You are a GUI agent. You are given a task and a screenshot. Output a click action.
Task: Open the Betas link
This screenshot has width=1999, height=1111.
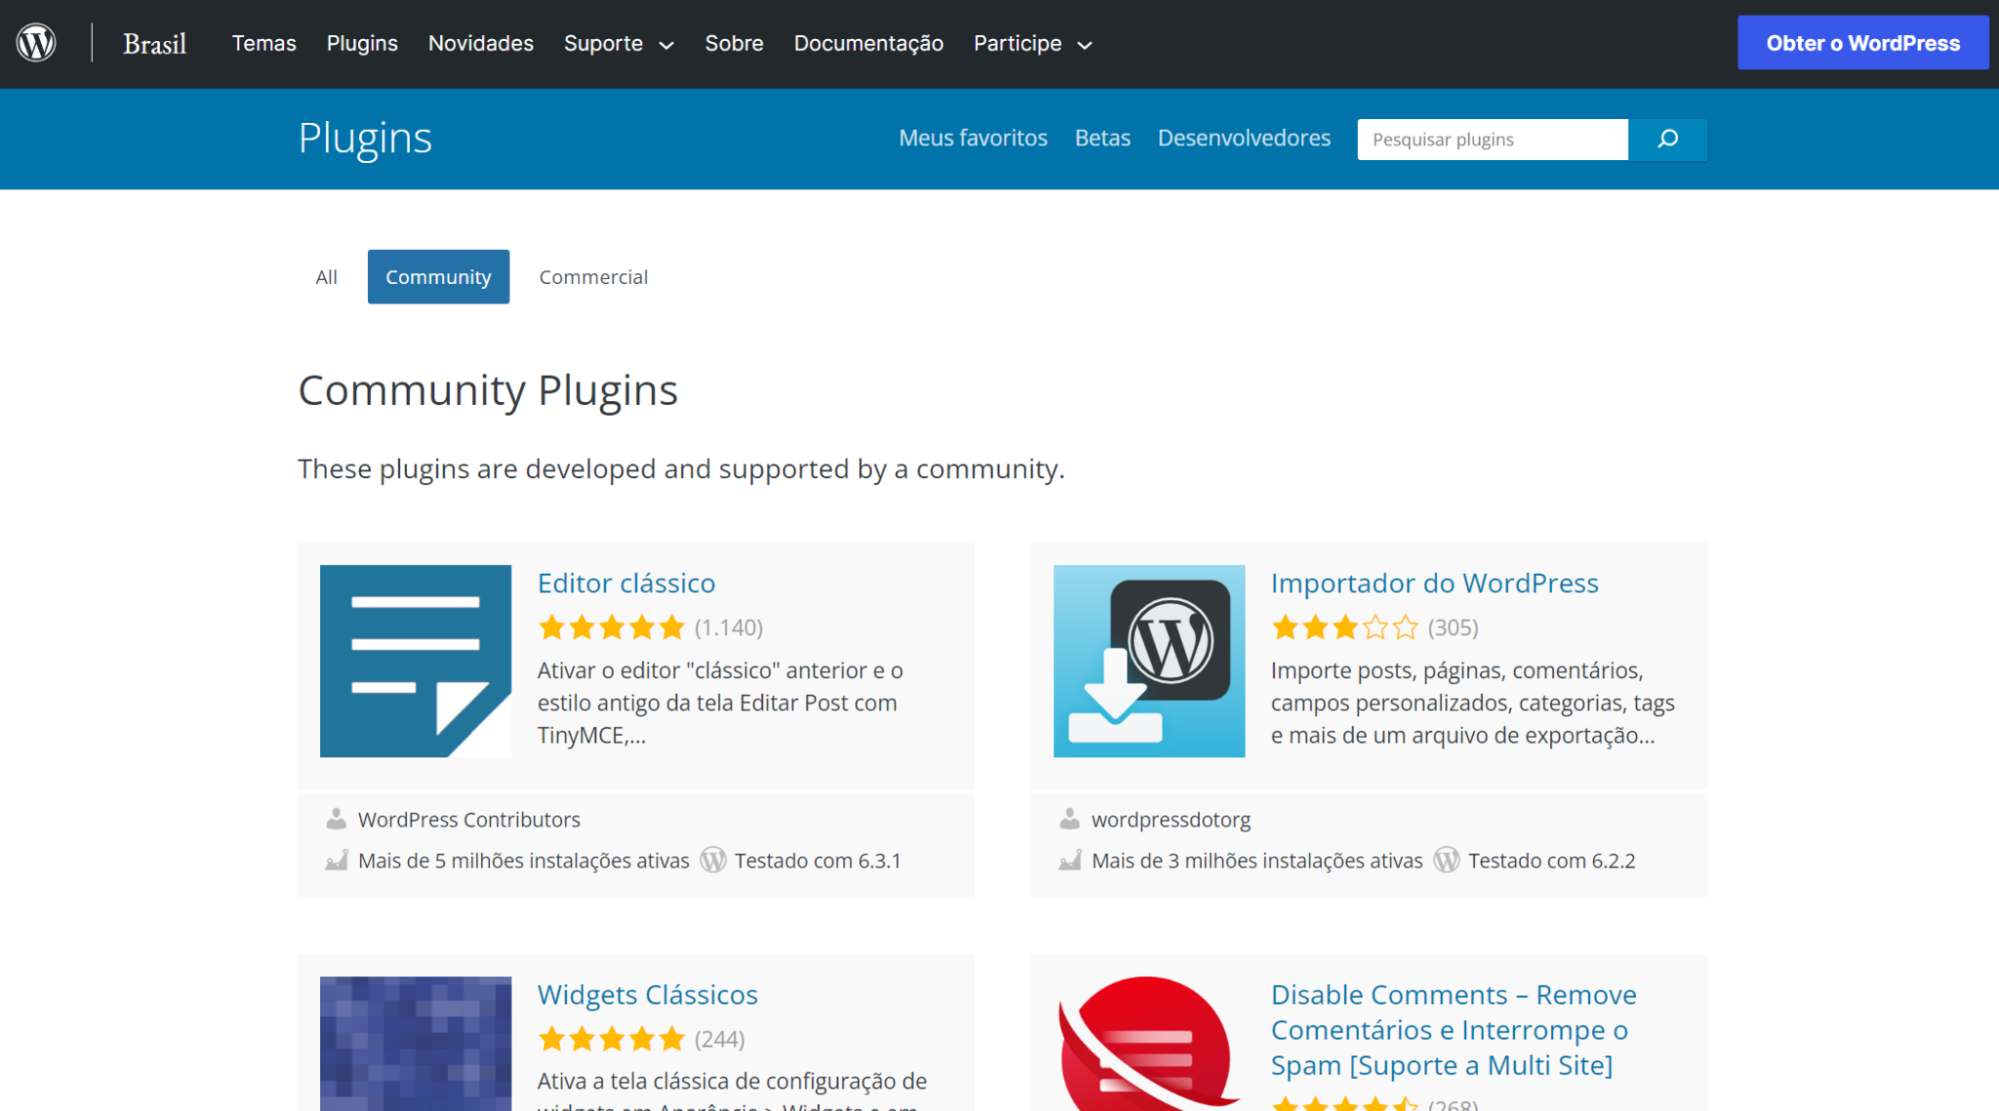pyautogui.click(x=1103, y=138)
